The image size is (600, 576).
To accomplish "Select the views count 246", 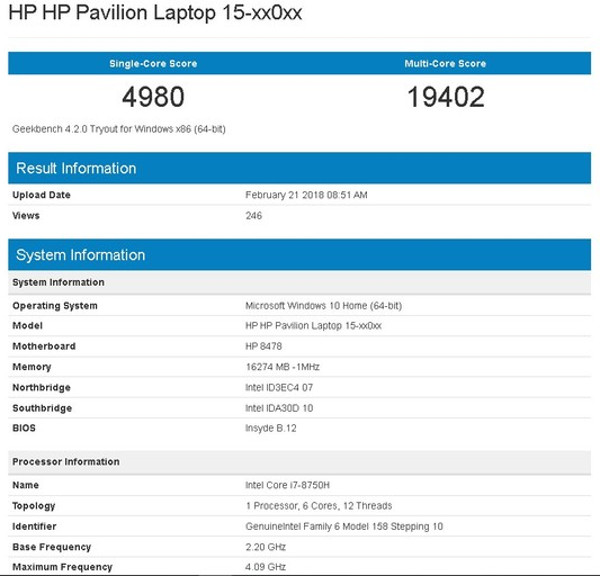I will coord(254,215).
